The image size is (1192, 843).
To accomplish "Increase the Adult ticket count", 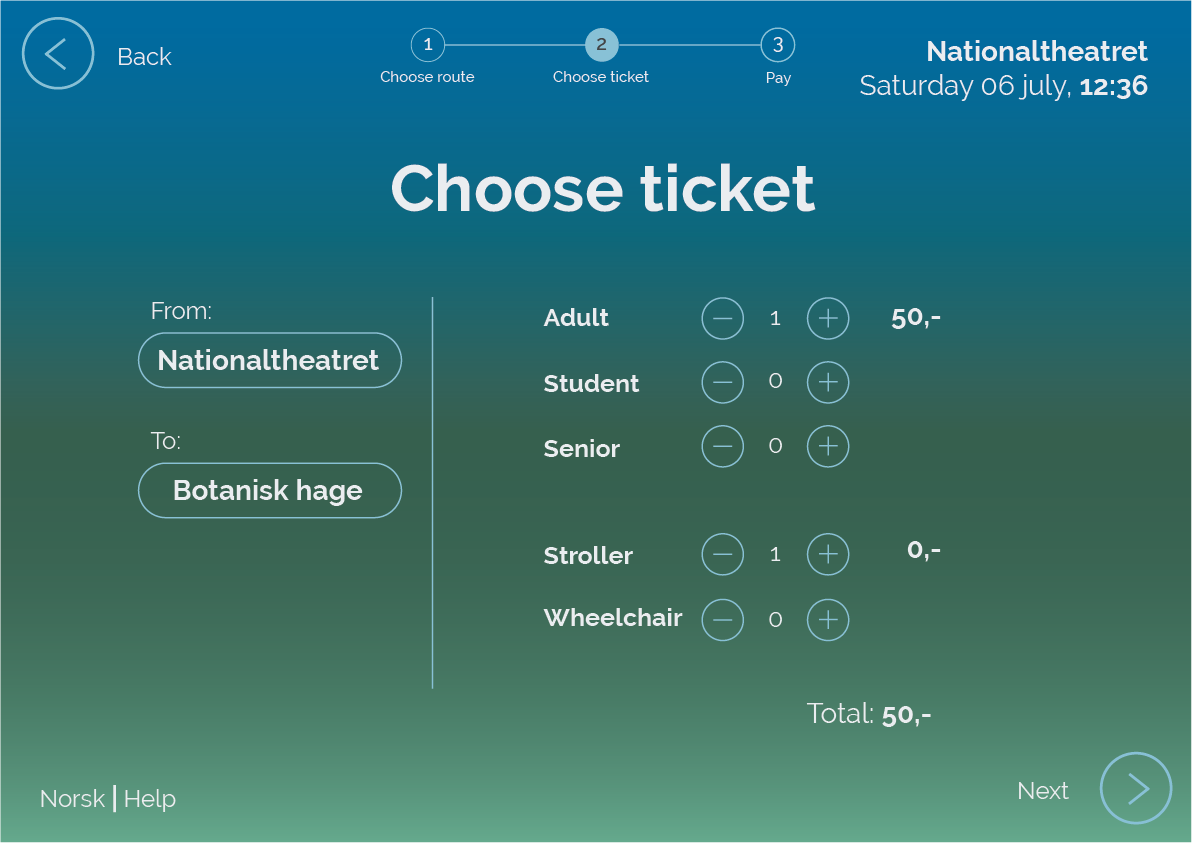I will coord(827,319).
